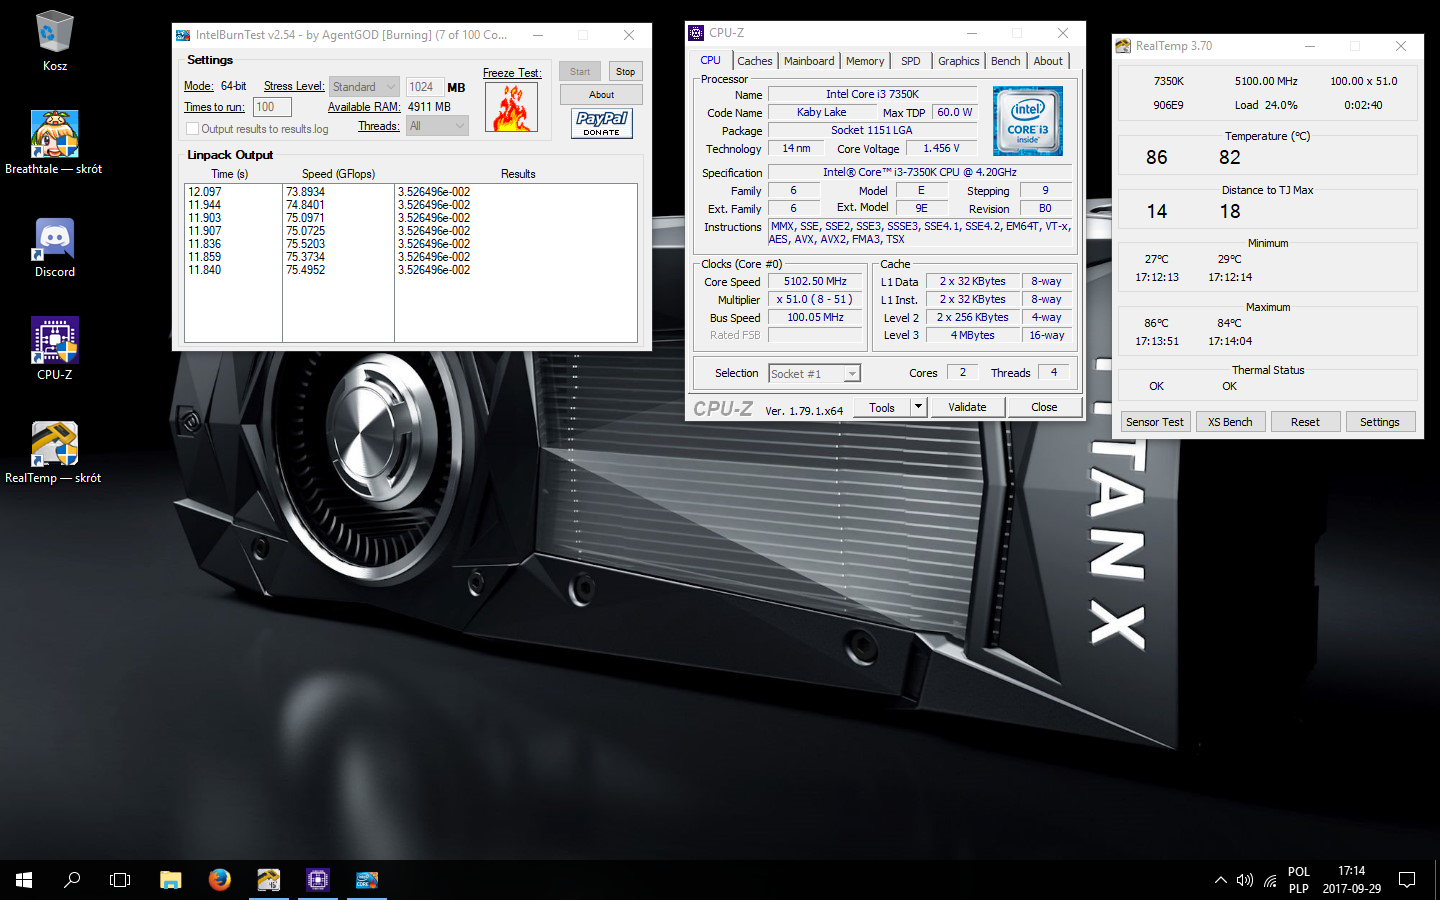Open Firefox from the taskbar
Screen dimensions: 1440x900
click(220, 880)
